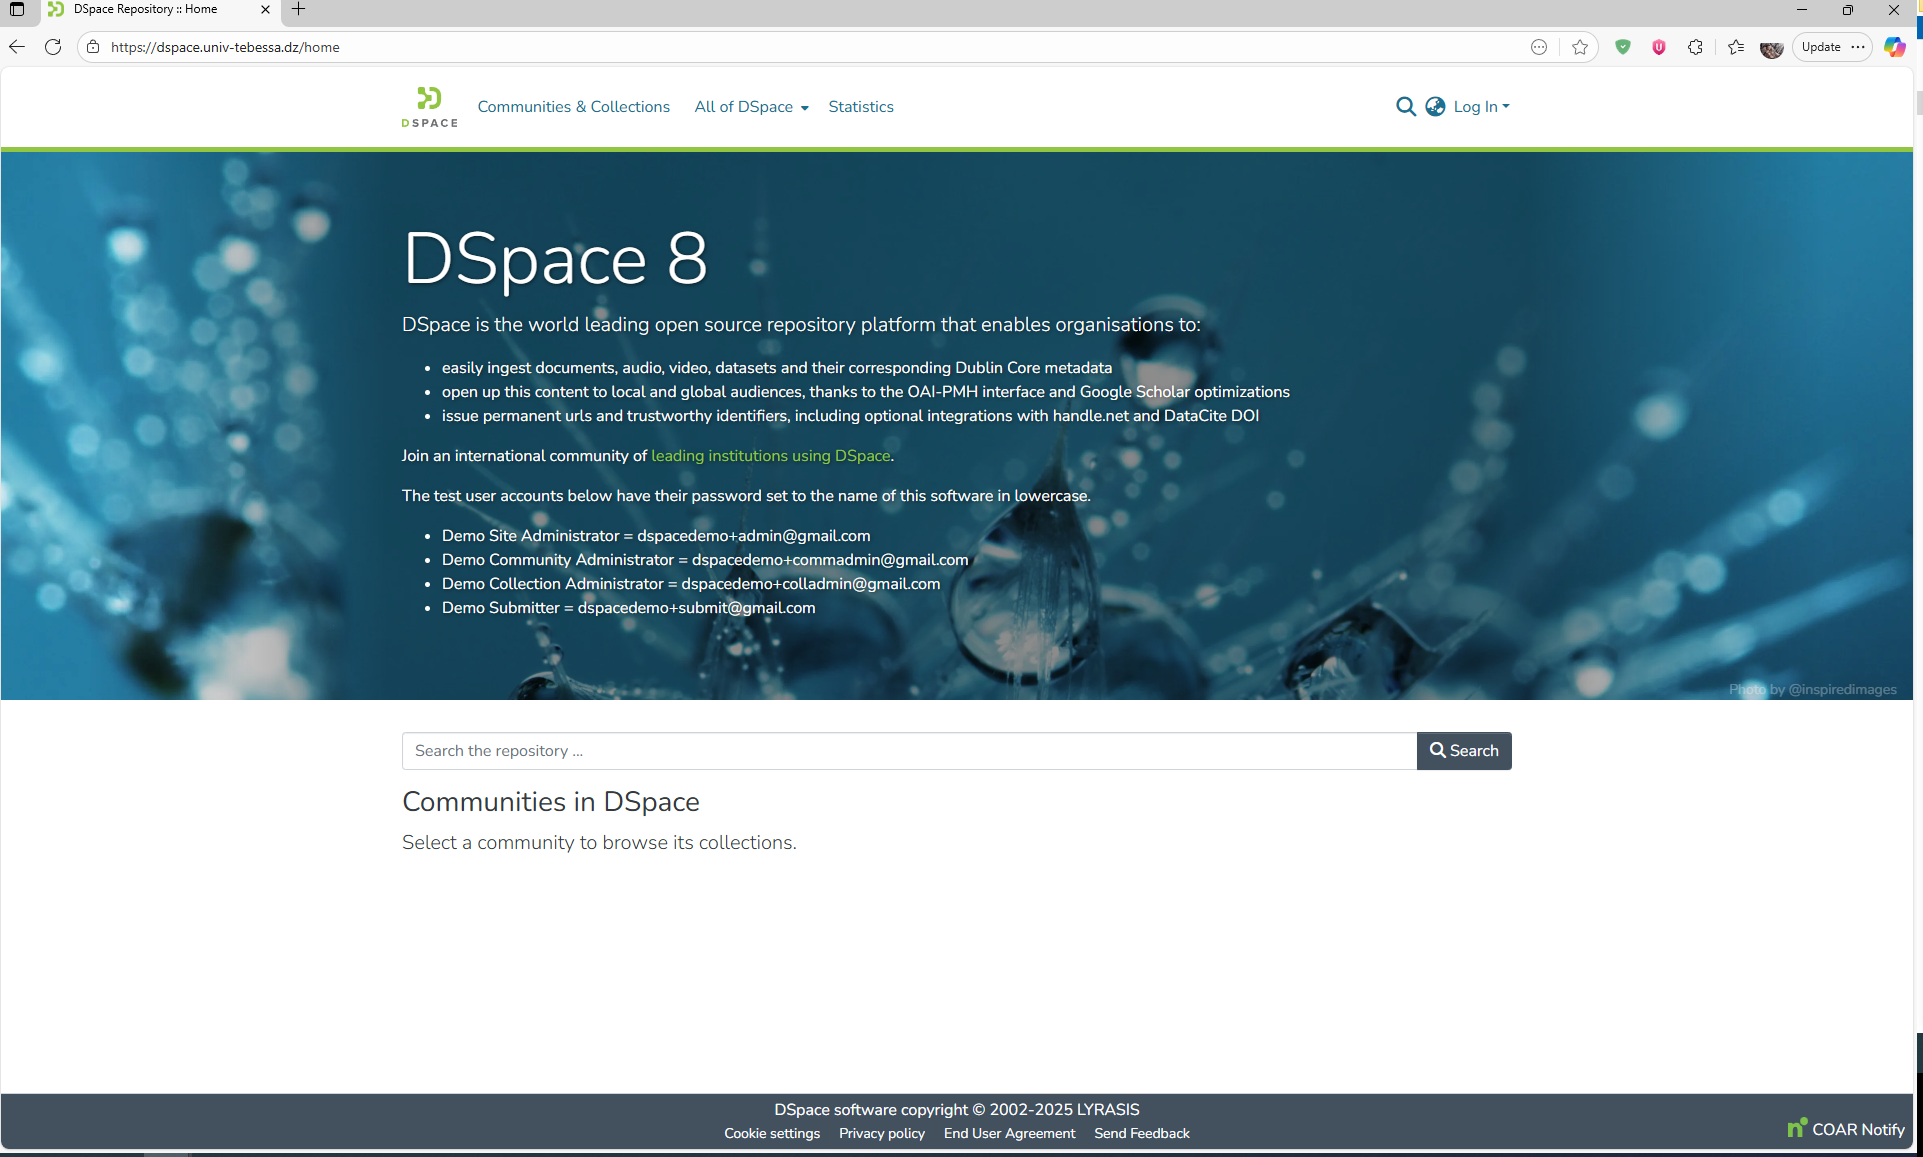Select the DSpace Repository Home tab

tap(145, 9)
